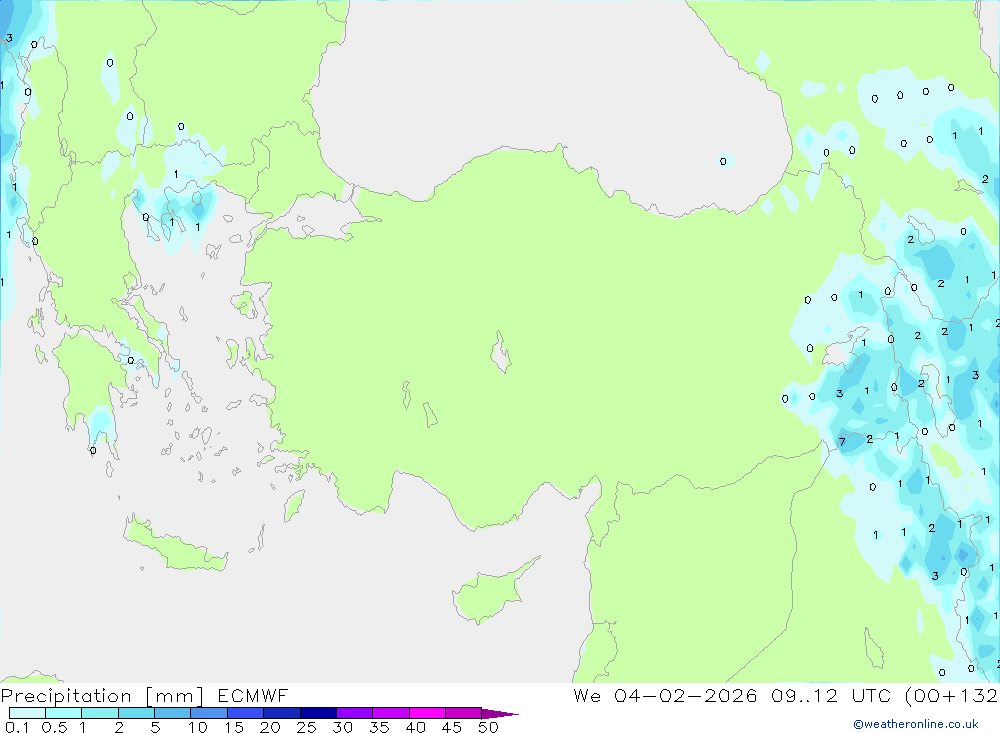Click the 45–50 mm legend color box
Viewport: 1000px width, 733px height.
point(463,713)
